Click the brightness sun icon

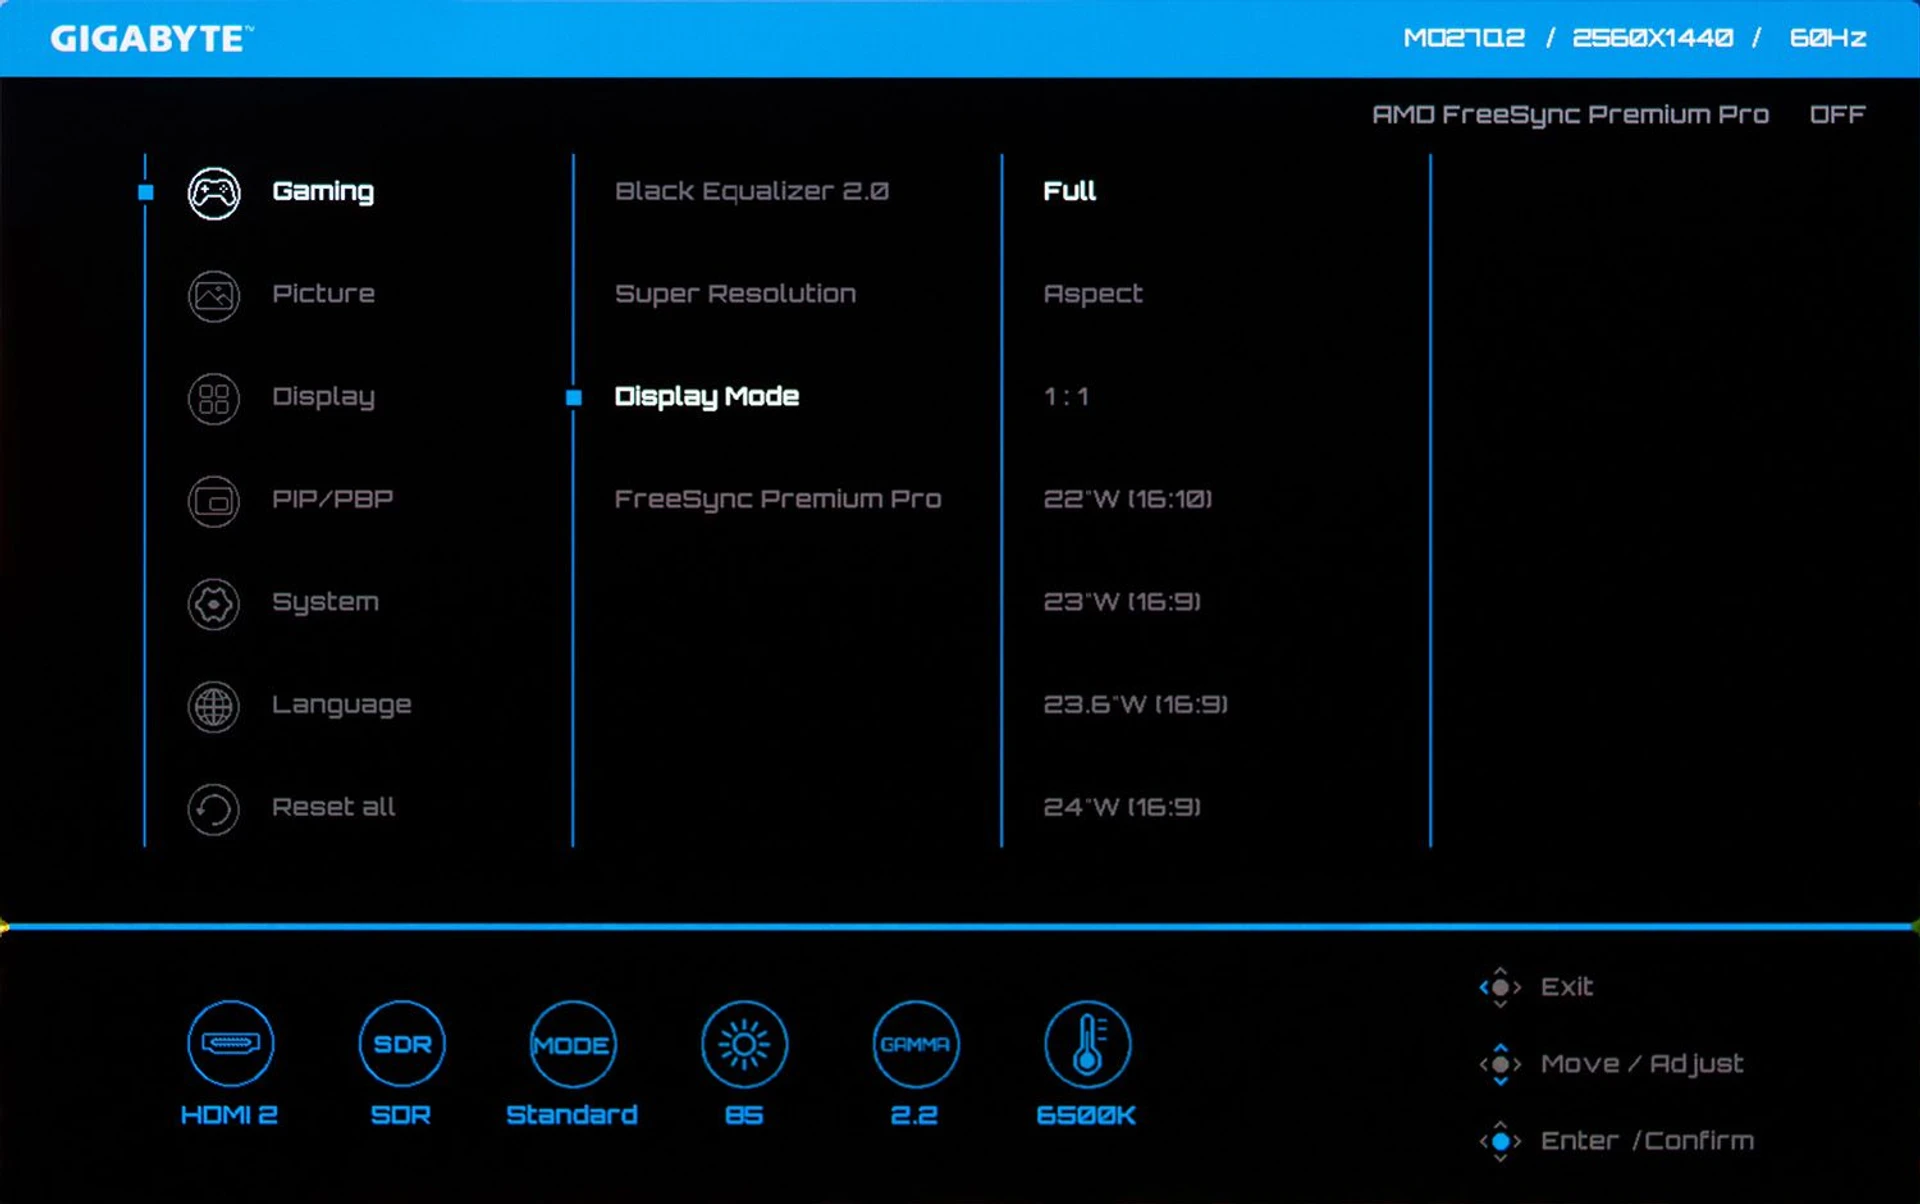tap(744, 1043)
